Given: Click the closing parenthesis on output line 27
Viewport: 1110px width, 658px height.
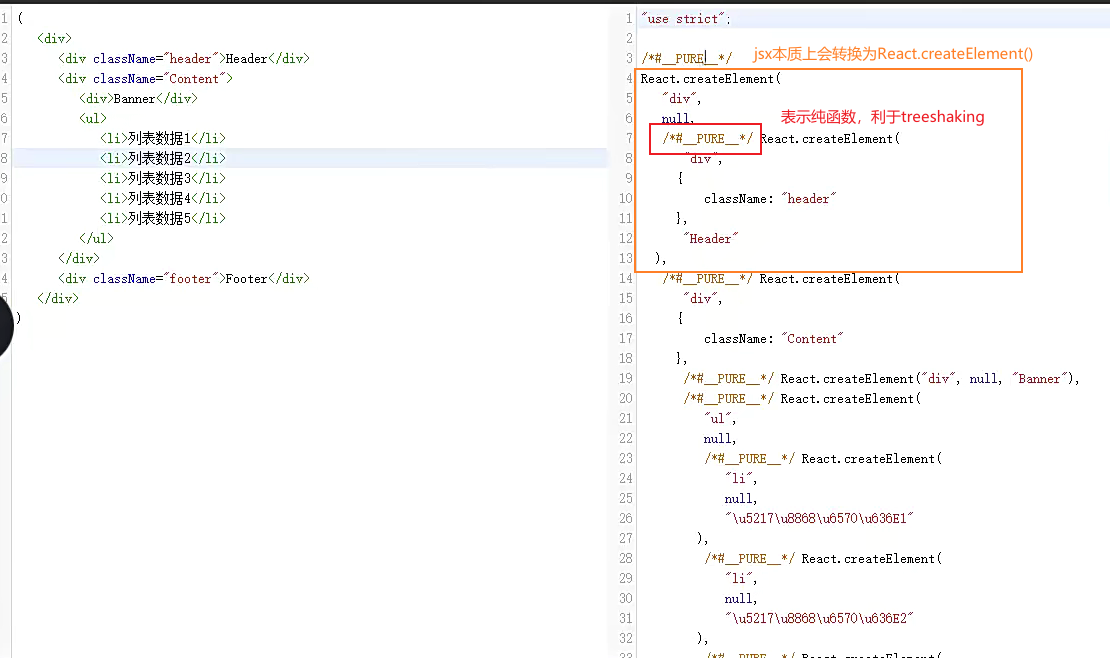Looking at the screenshot, I should [702, 539].
